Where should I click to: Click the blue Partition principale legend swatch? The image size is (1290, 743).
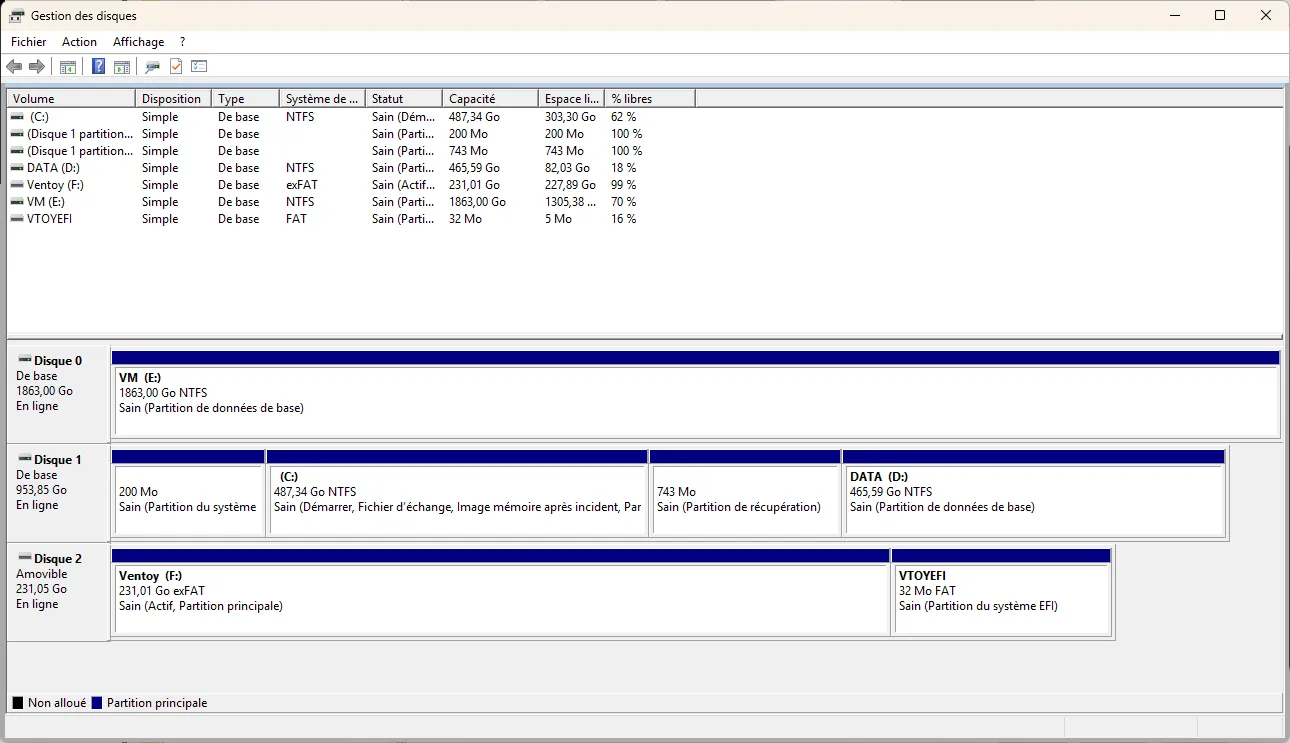tap(97, 703)
